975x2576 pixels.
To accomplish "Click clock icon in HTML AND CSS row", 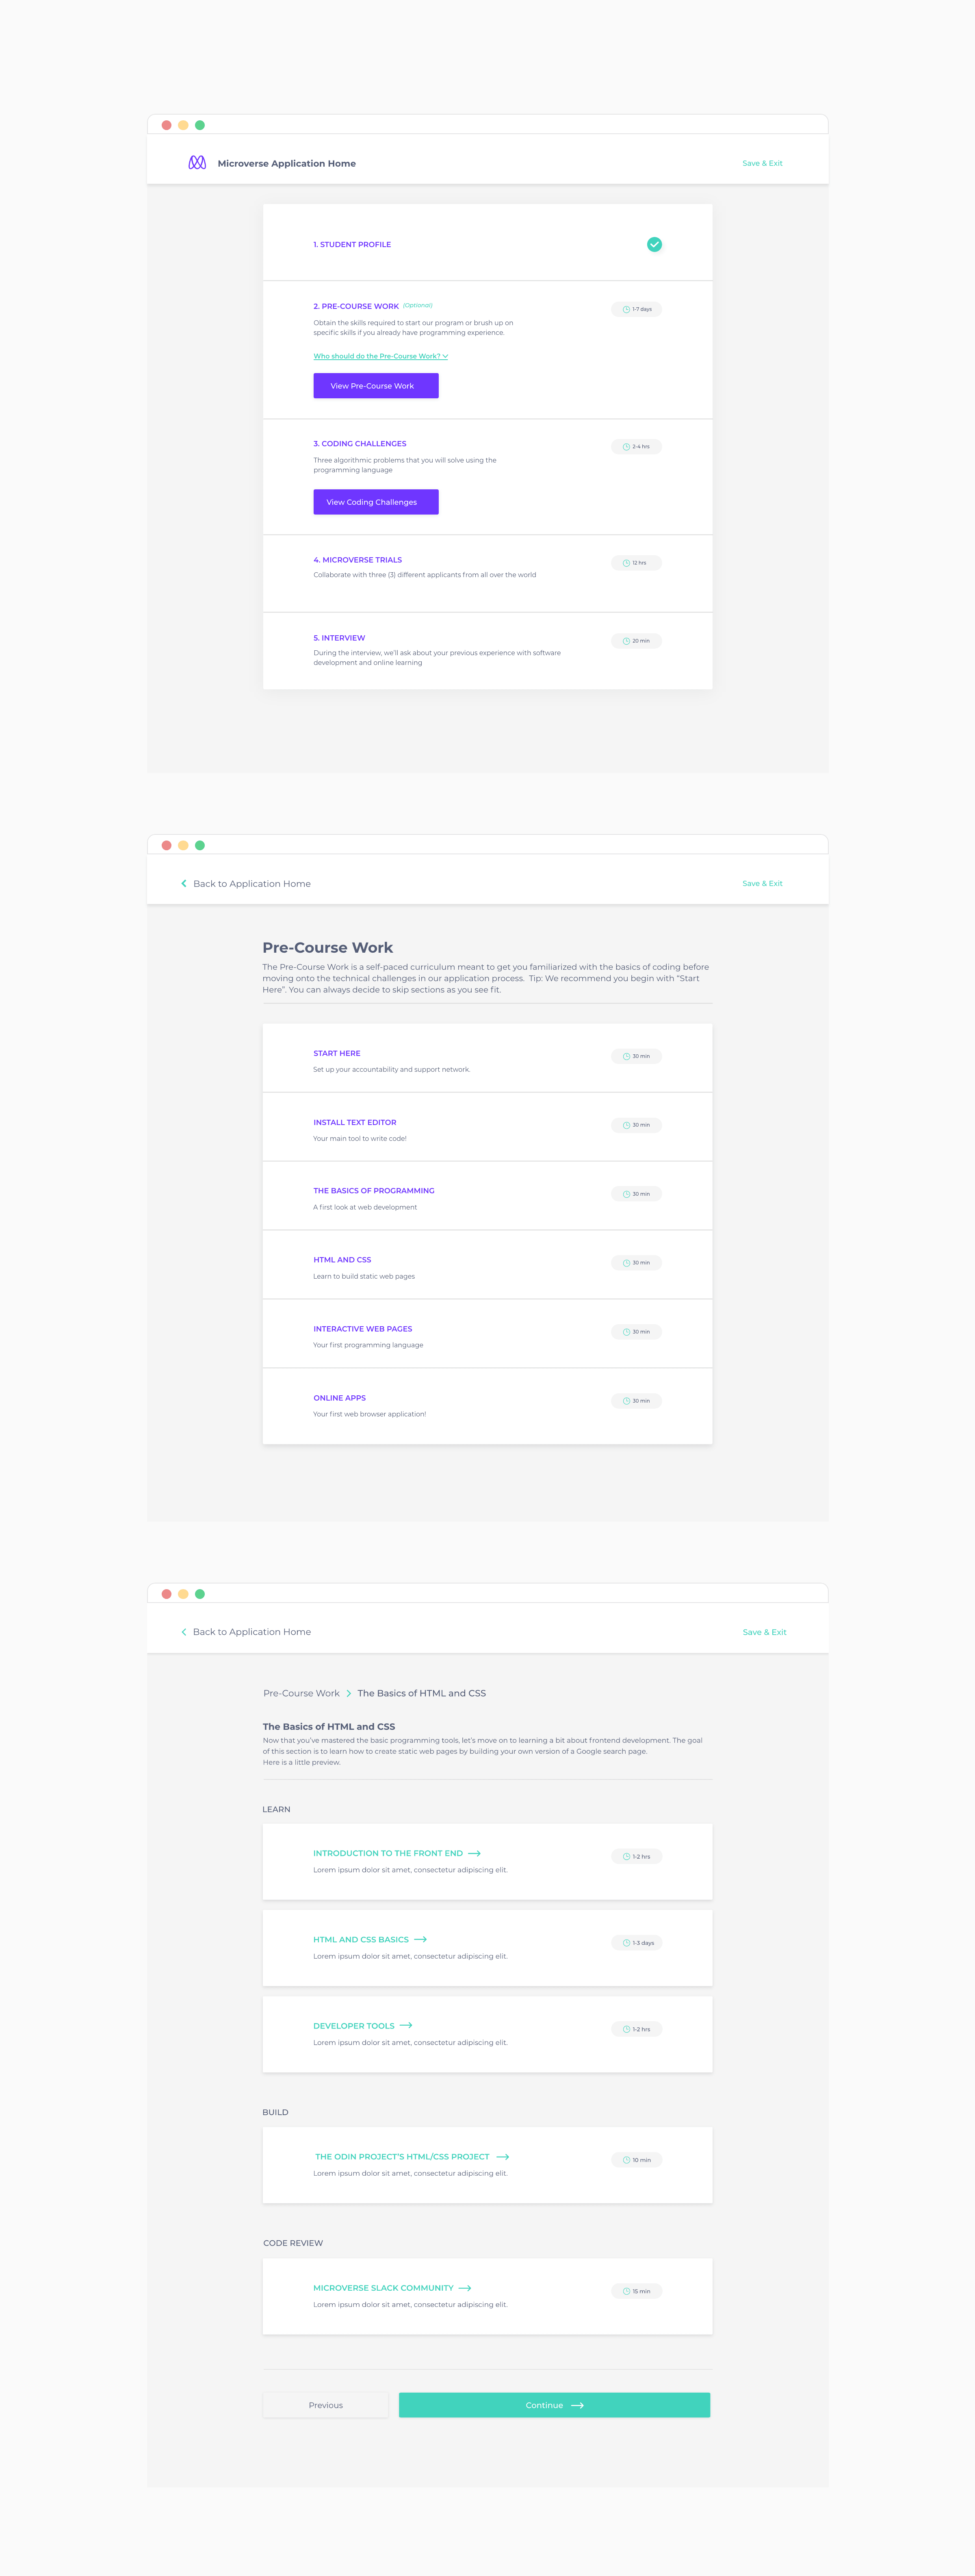I will coord(626,1263).
